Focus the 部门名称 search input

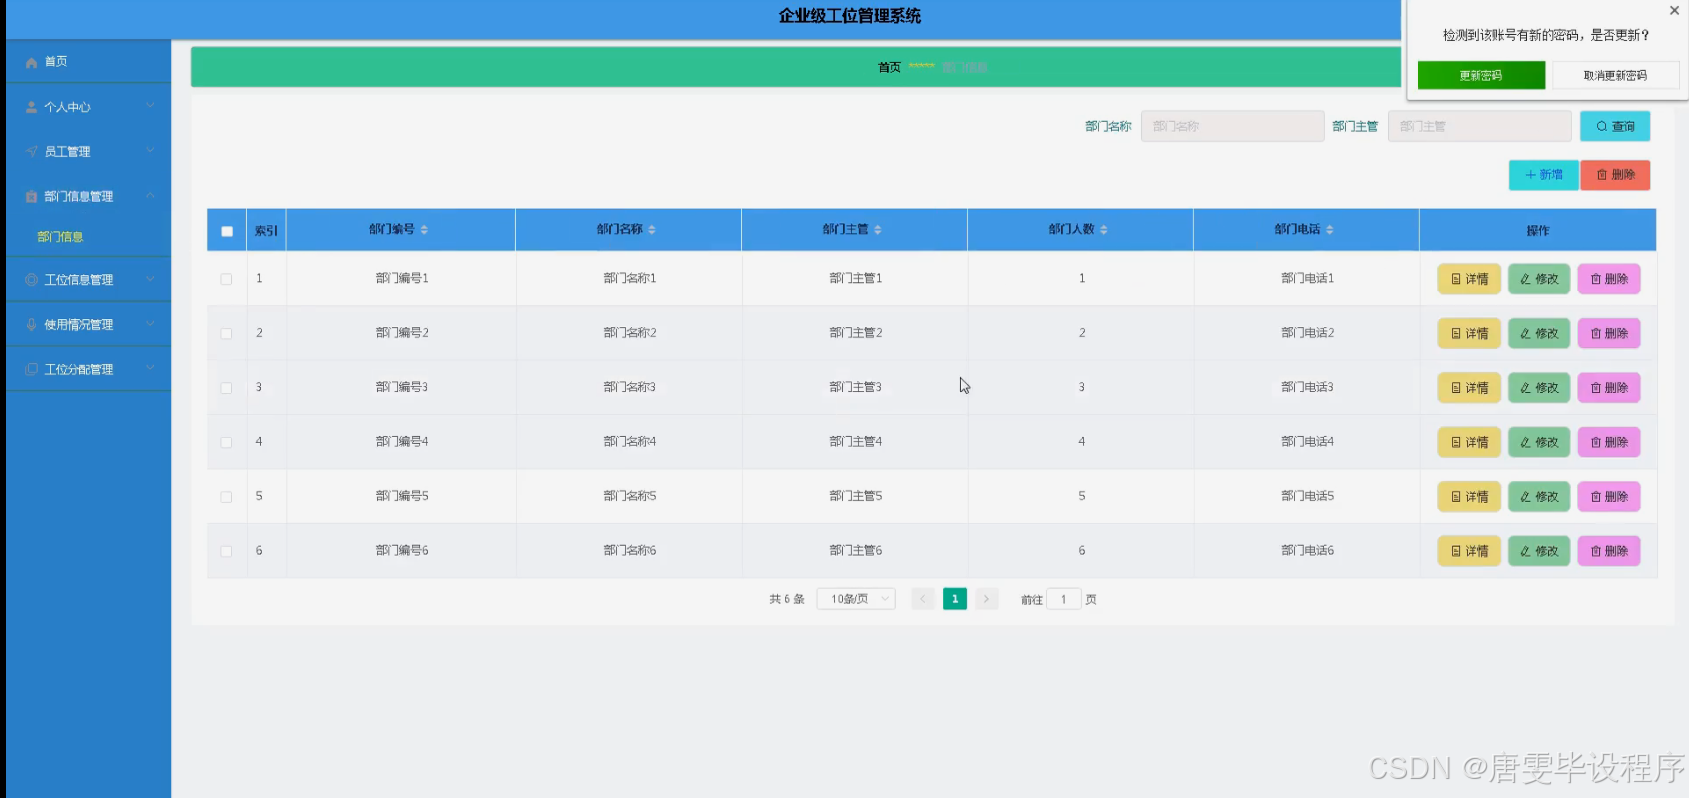coord(1232,126)
